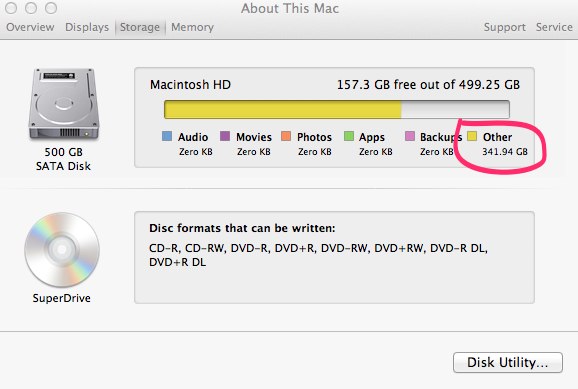578x389 pixels.
Task: Switch to the Overview tab
Action: (30, 27)
